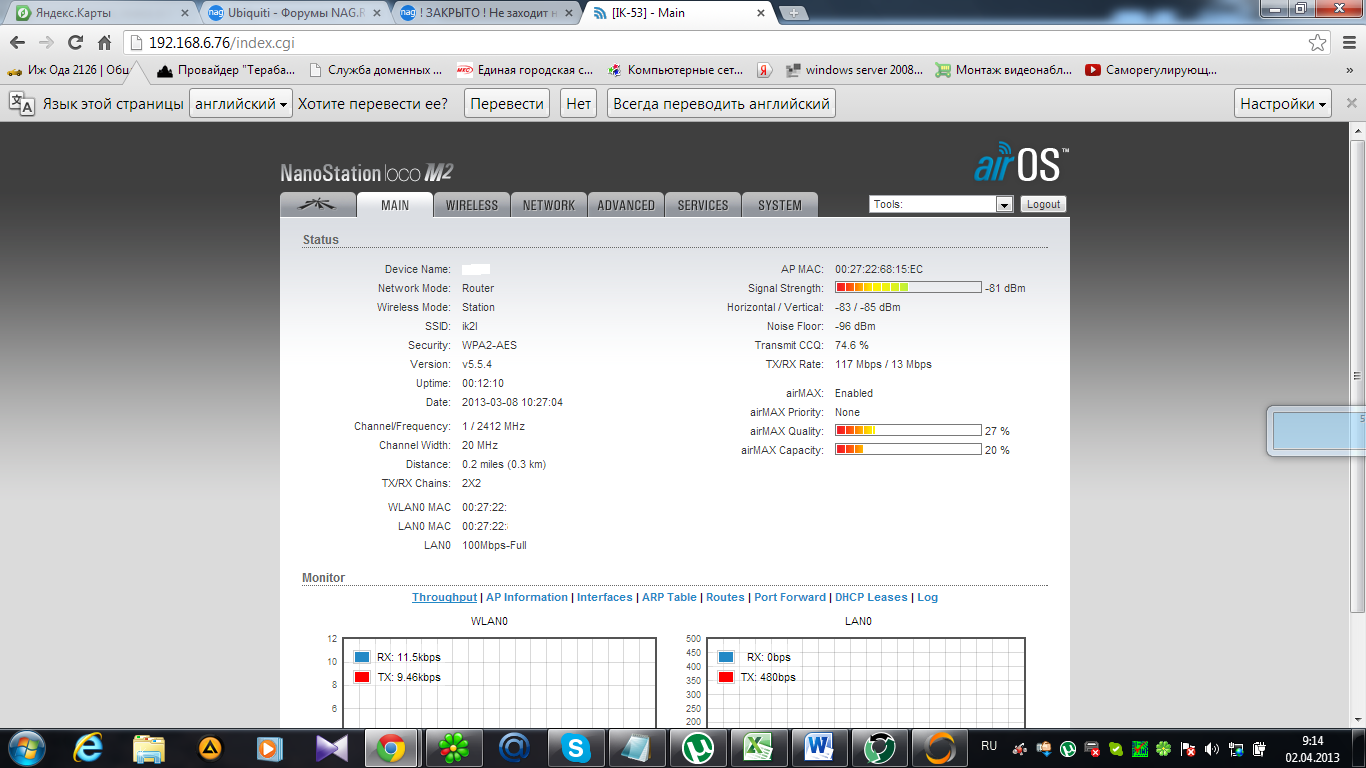1366x768 pixels.
Task: Close the translate bar
Action: coord(1352,103)
